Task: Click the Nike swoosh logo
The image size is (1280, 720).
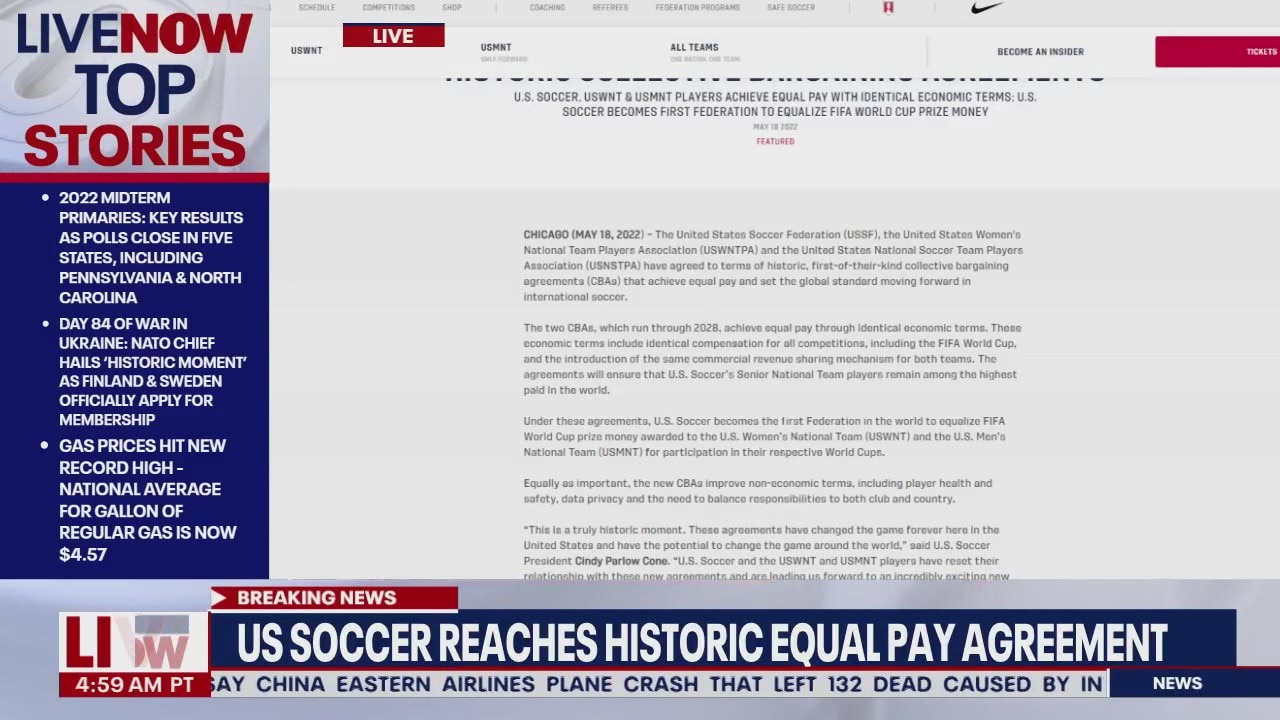Action: (x=987, y=8)
